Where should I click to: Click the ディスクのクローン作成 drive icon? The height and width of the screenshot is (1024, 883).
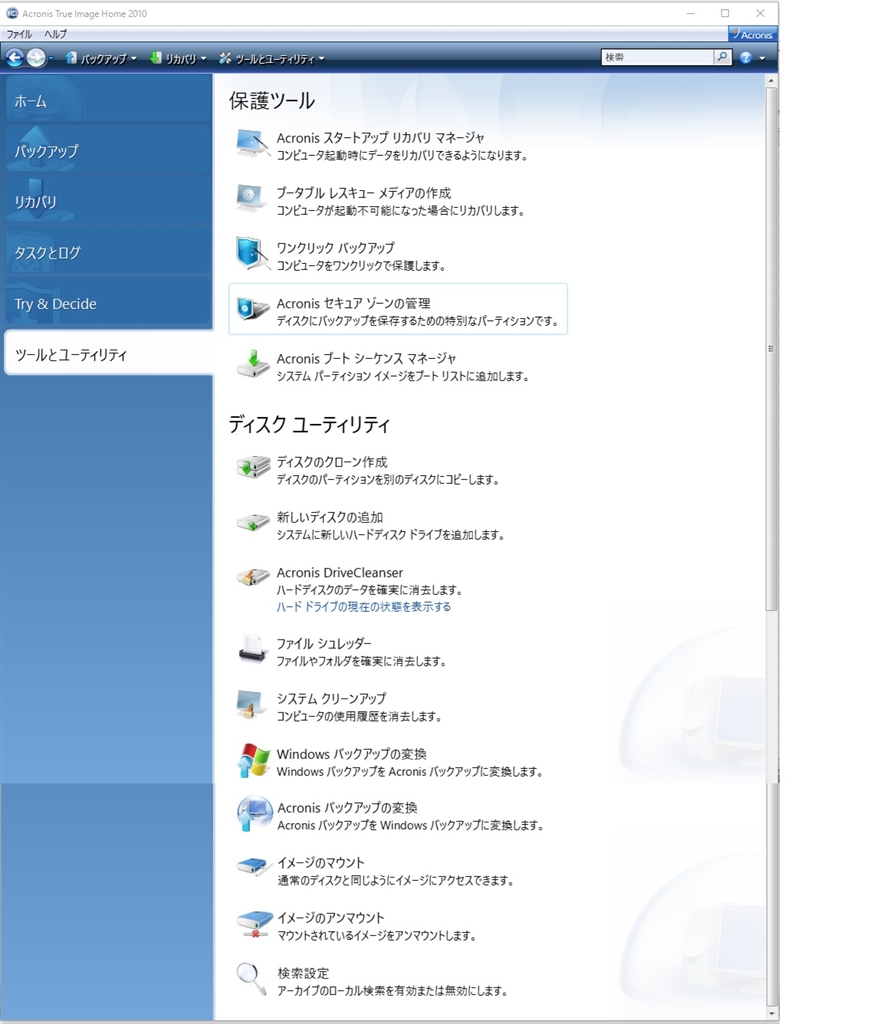tap(252, 468)
